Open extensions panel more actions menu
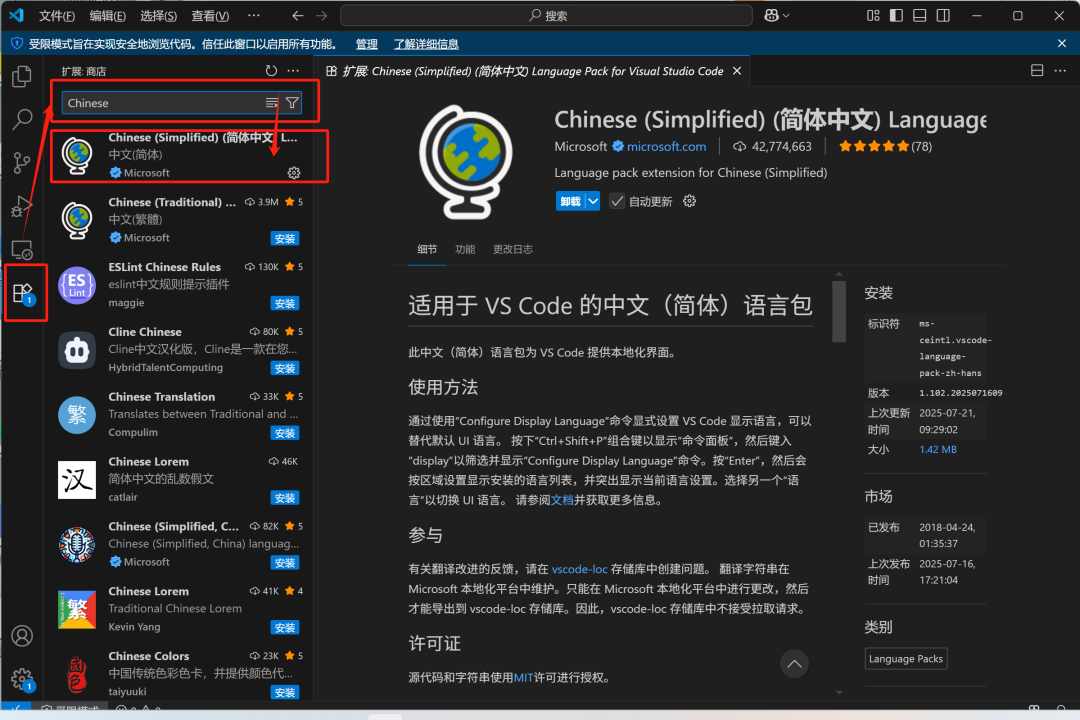This screenshot has height=720, width=1080. [x=293, y=71]
